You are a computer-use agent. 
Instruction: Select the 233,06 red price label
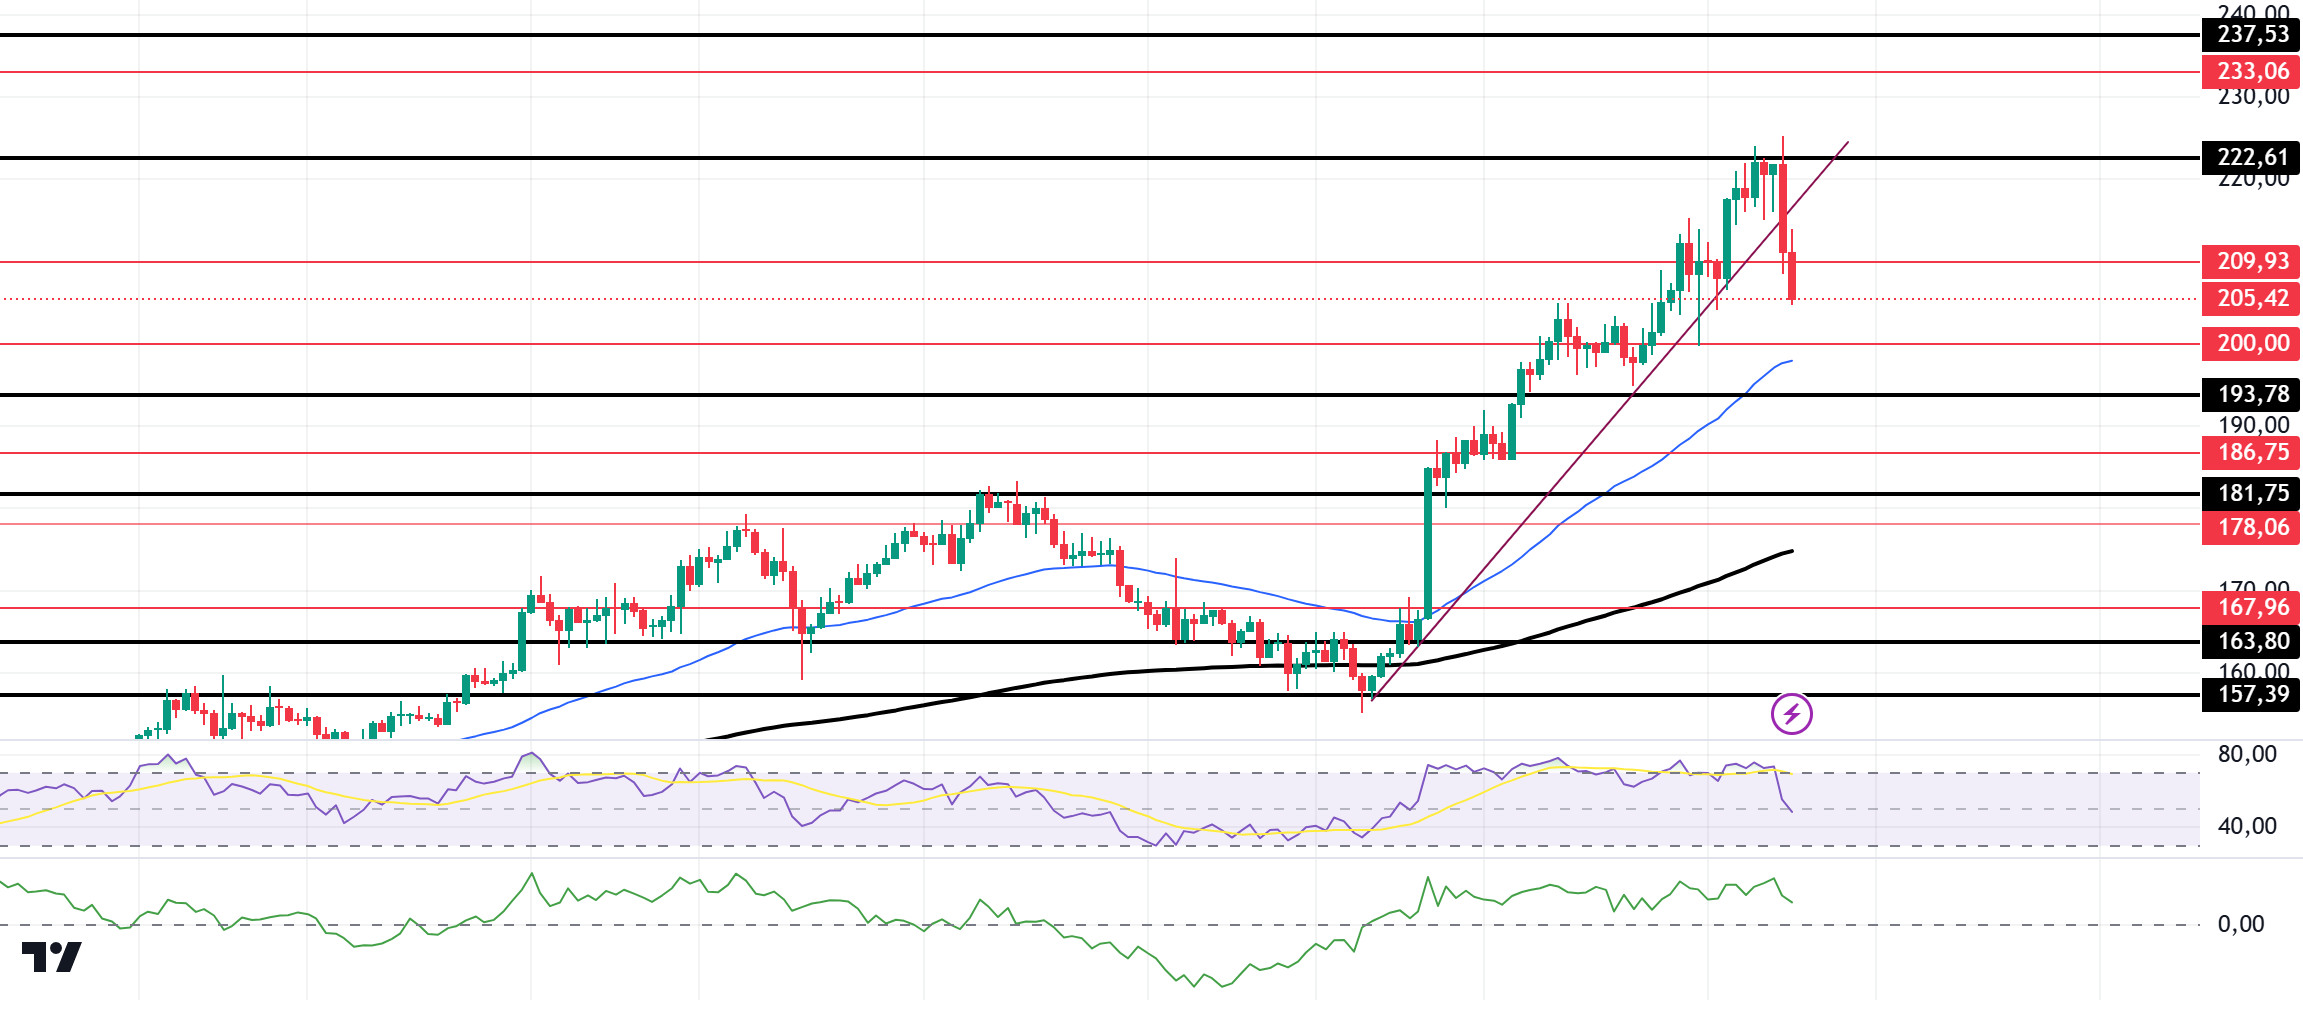click(x=2250, y=72)
